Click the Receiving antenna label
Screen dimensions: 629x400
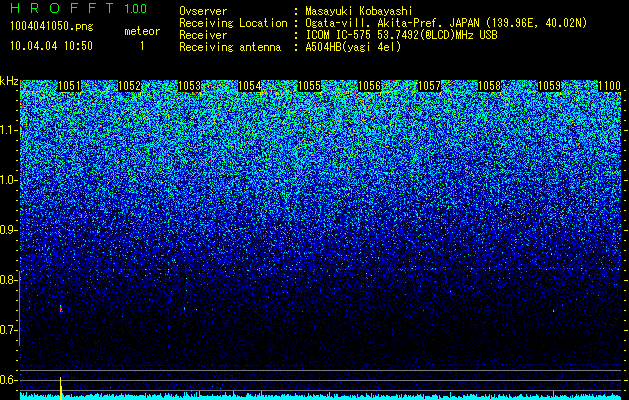(x=230, y=47)
